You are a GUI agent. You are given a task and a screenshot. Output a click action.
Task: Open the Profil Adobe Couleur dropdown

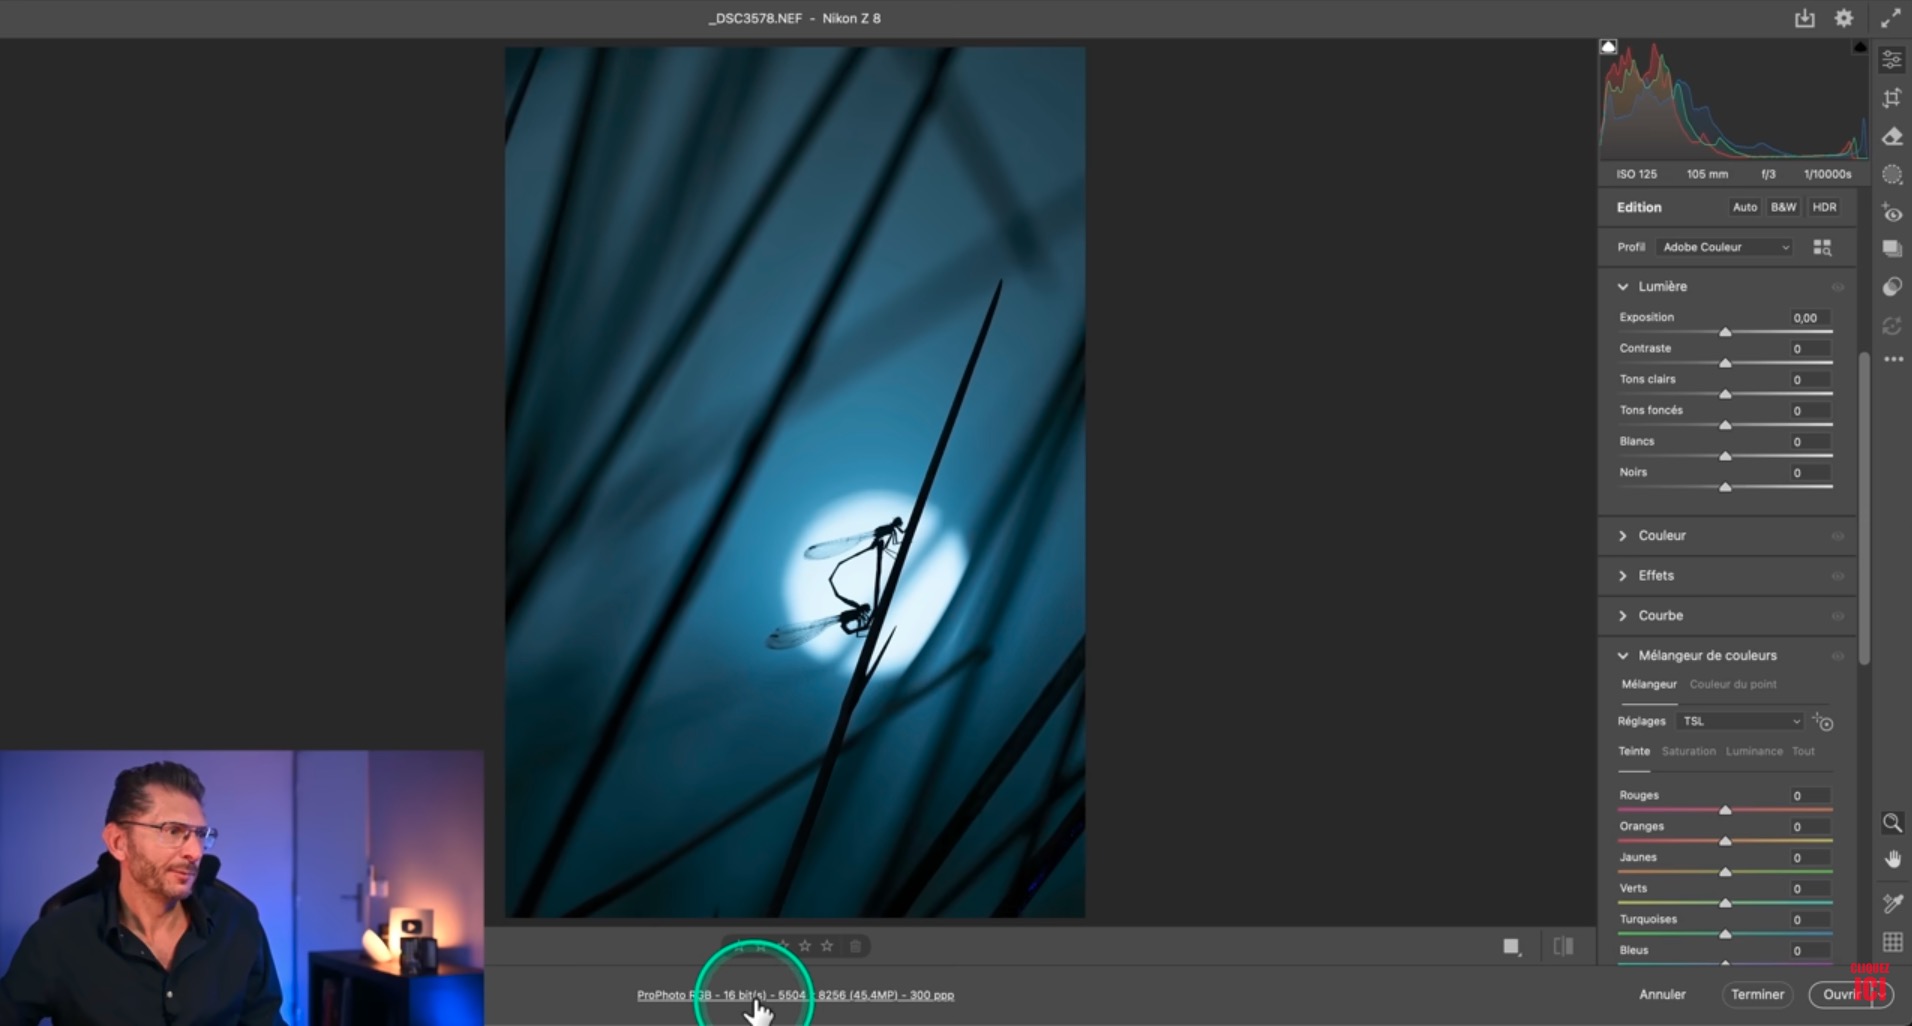1725,247
